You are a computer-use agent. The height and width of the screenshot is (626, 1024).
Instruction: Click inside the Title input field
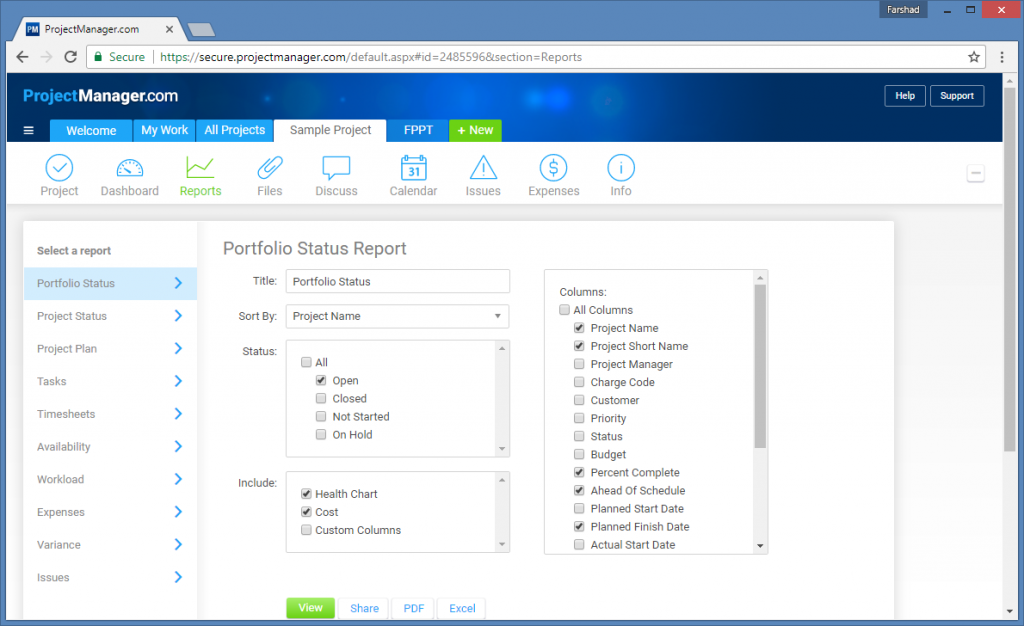pos(397,281)
